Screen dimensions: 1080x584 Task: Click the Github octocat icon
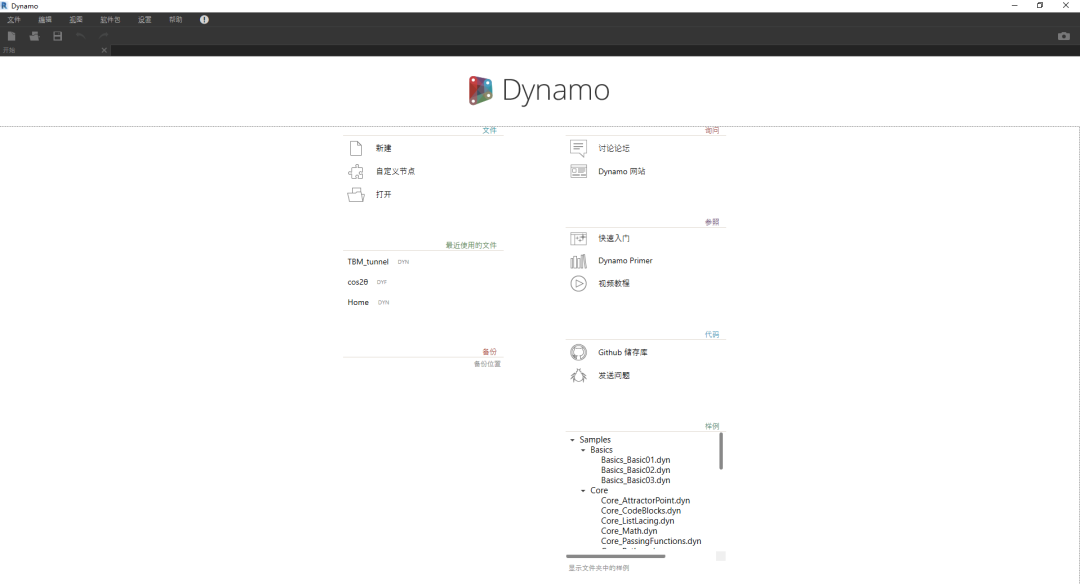click(579, 353)
